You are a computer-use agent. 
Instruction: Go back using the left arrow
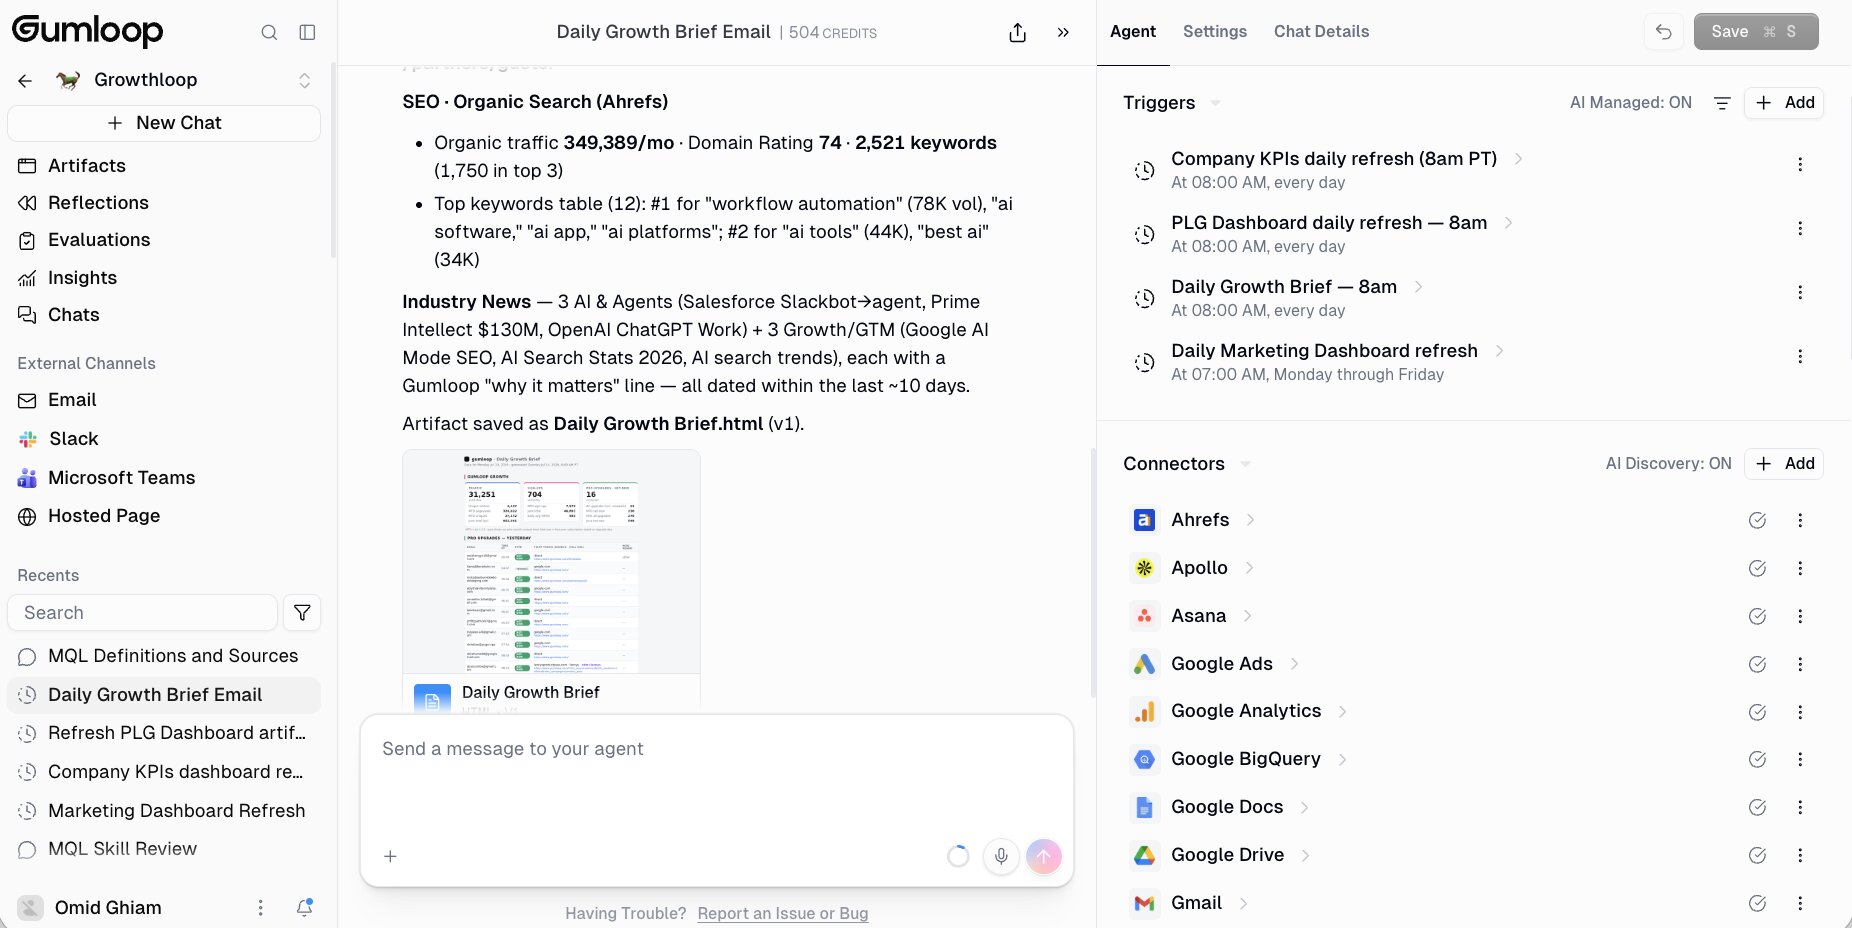26,80
